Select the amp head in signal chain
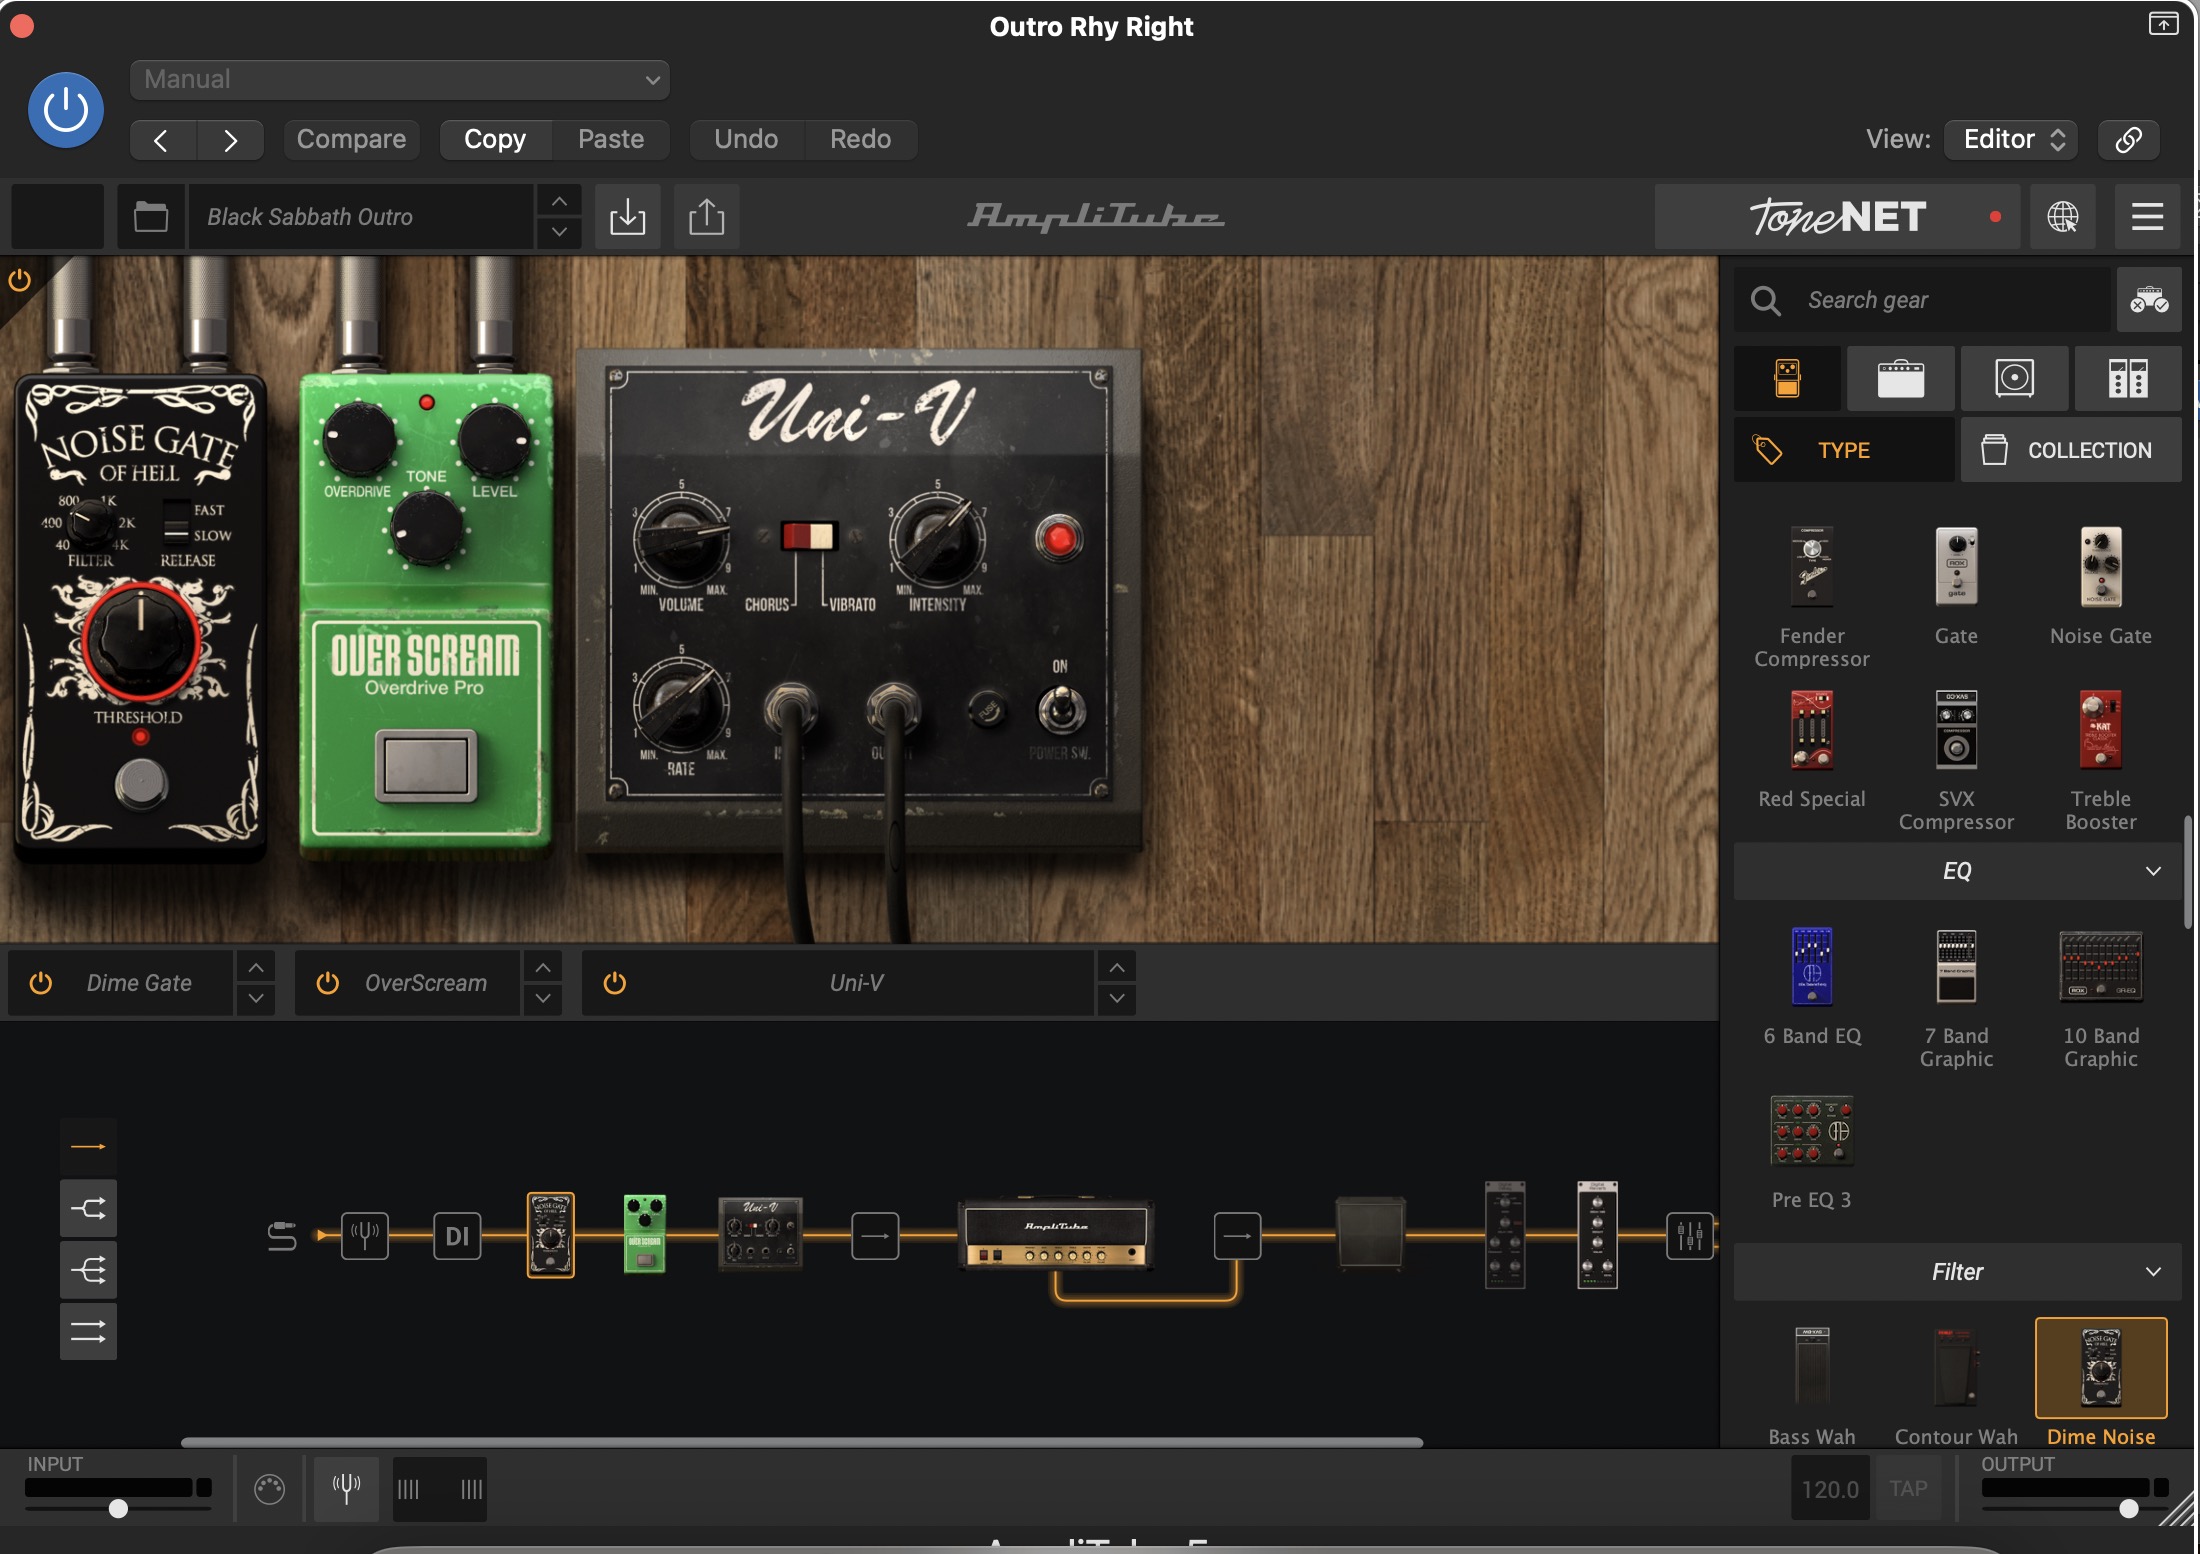The width and height of the screenshot is (2200, 1554). pos(1056,1234)
